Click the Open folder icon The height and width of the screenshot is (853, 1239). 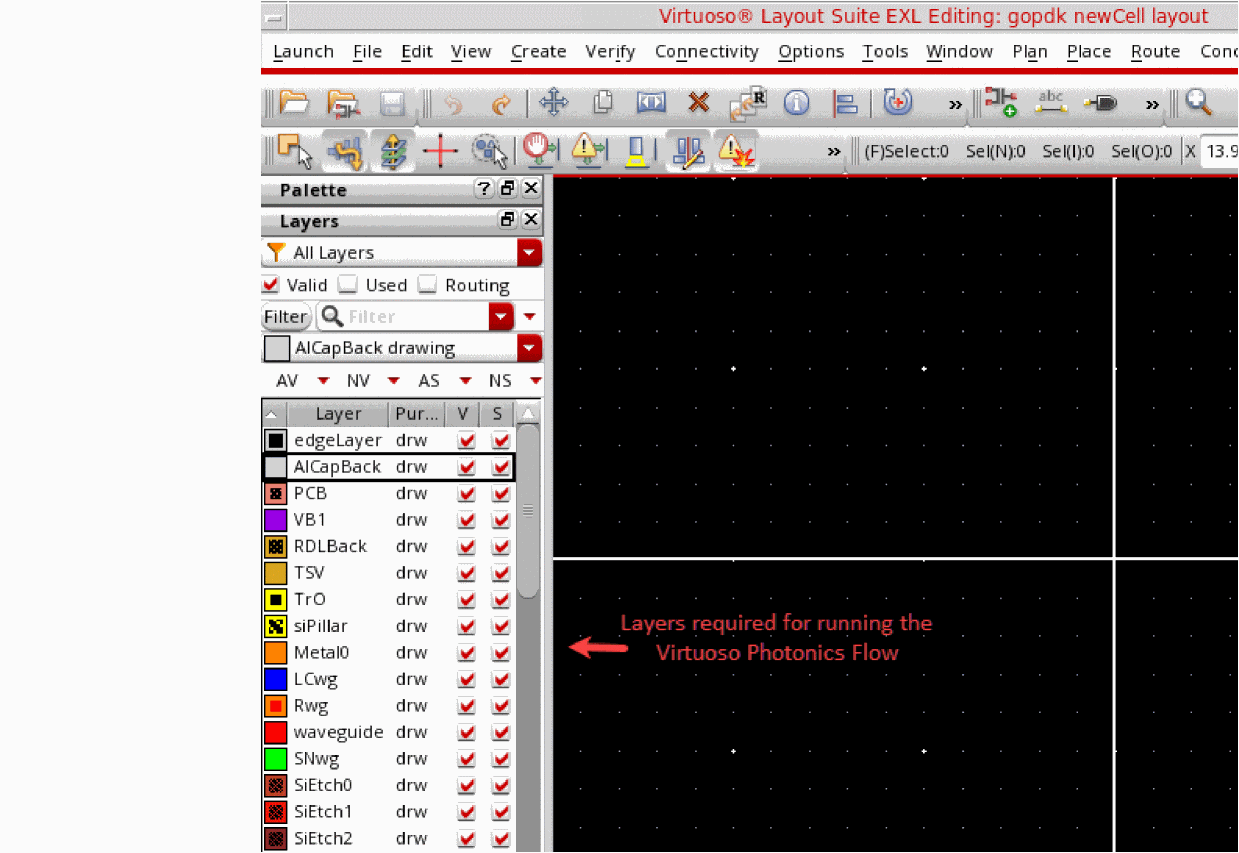point(294,102)
